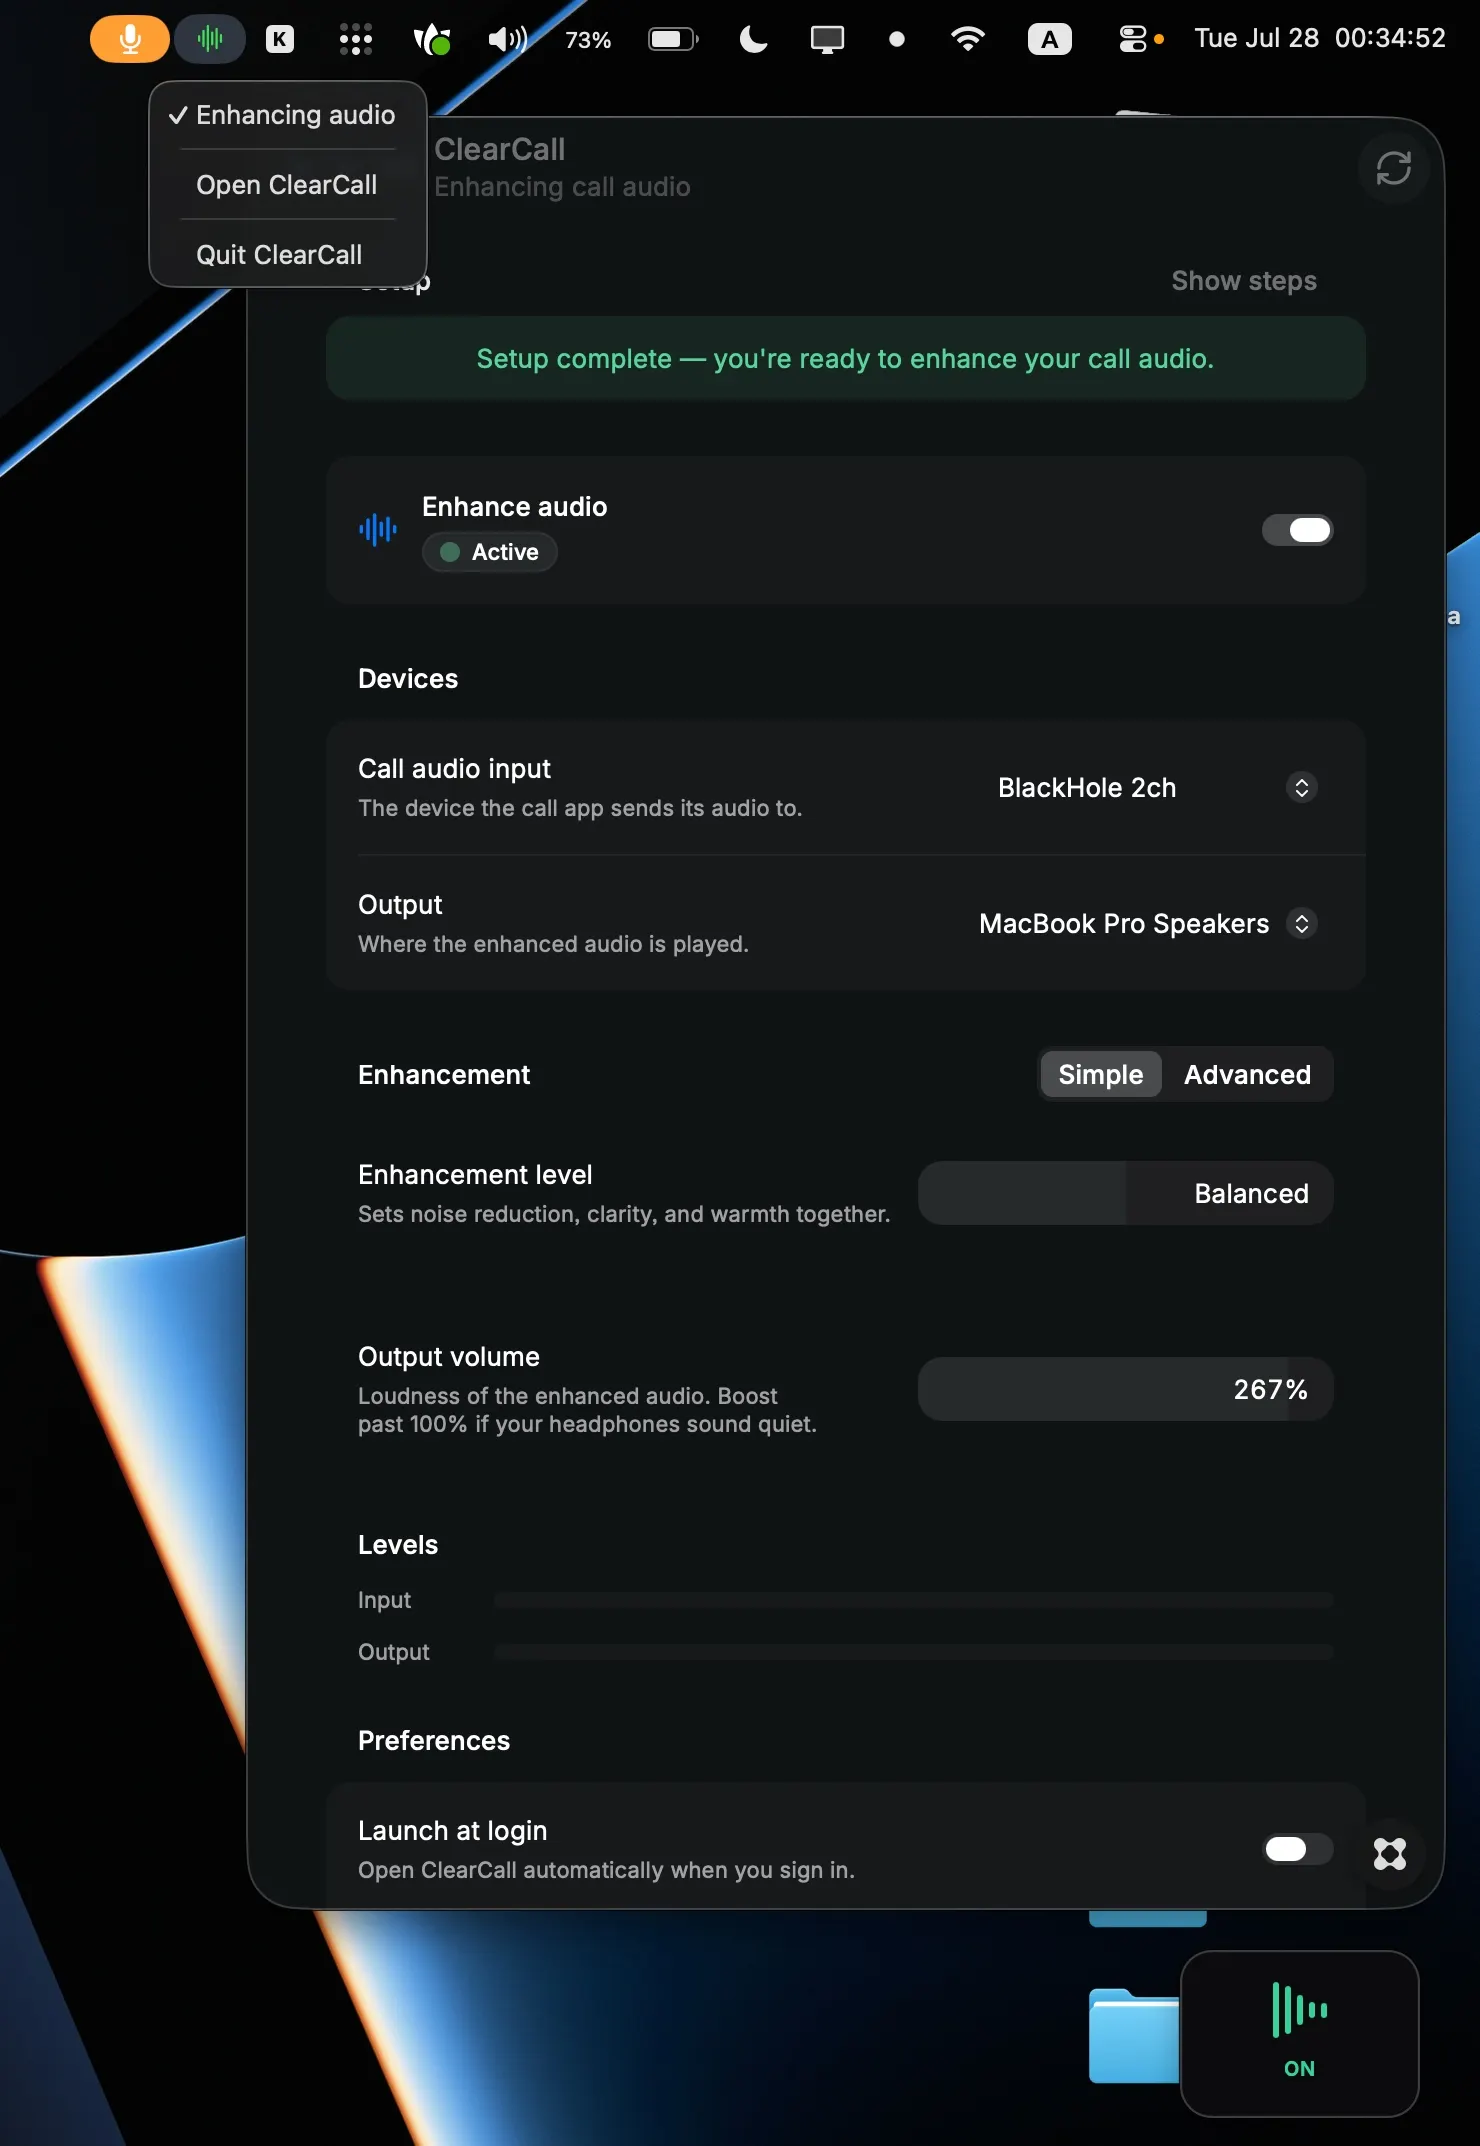The width and height of the screenshot is (1480, 2146).
Task: Choose Open ClearCall from the menu
Action: click(288, 185)
